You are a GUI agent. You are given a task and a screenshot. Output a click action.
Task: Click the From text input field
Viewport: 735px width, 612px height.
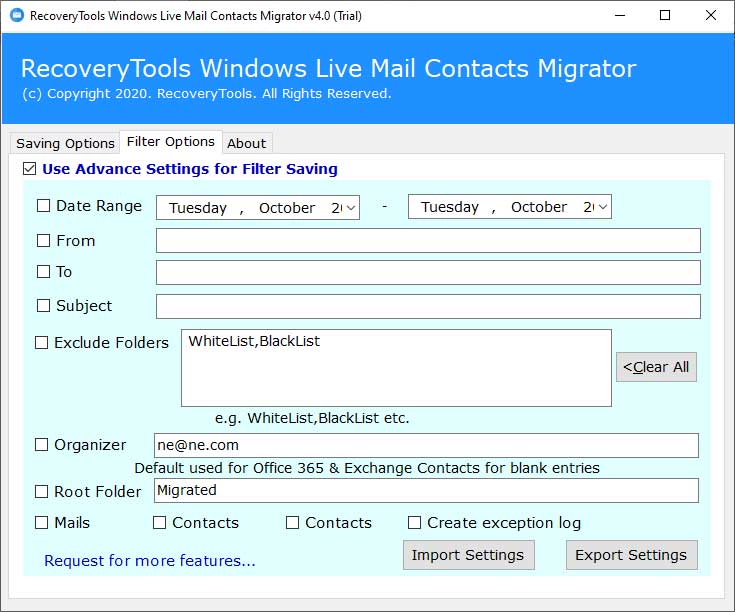point(428,240)
